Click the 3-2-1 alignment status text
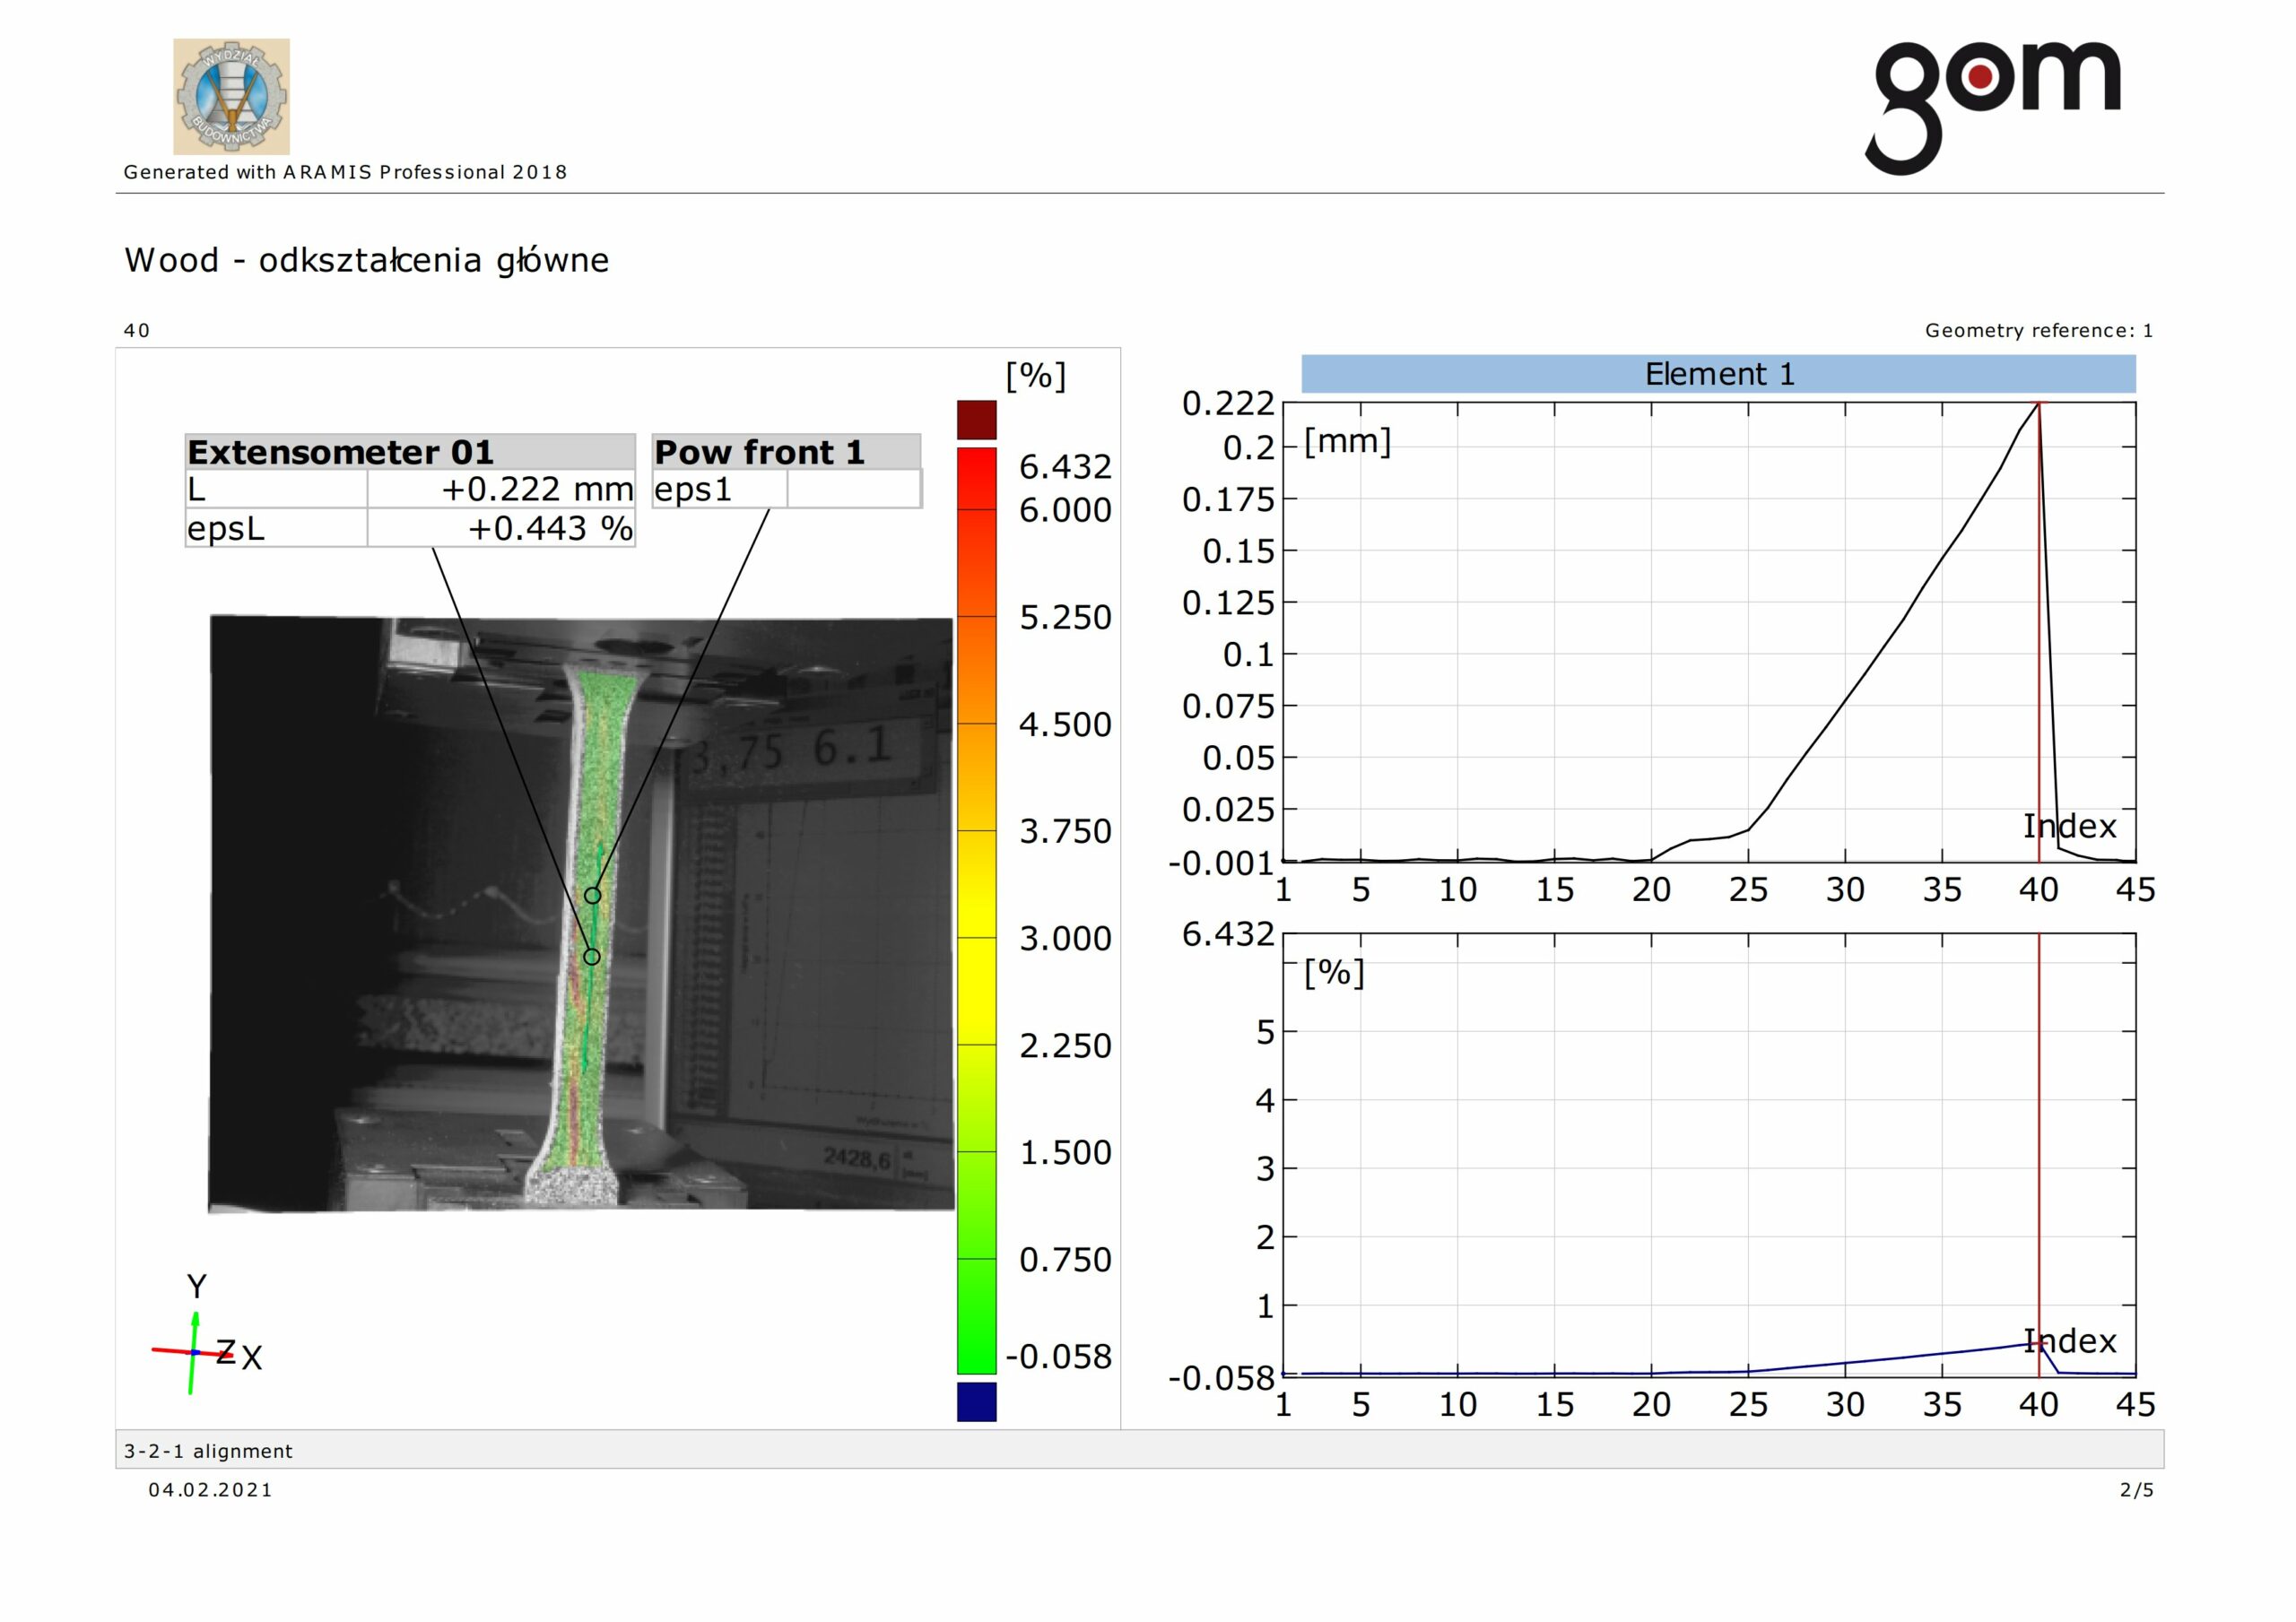 (x=208, y=1451)
